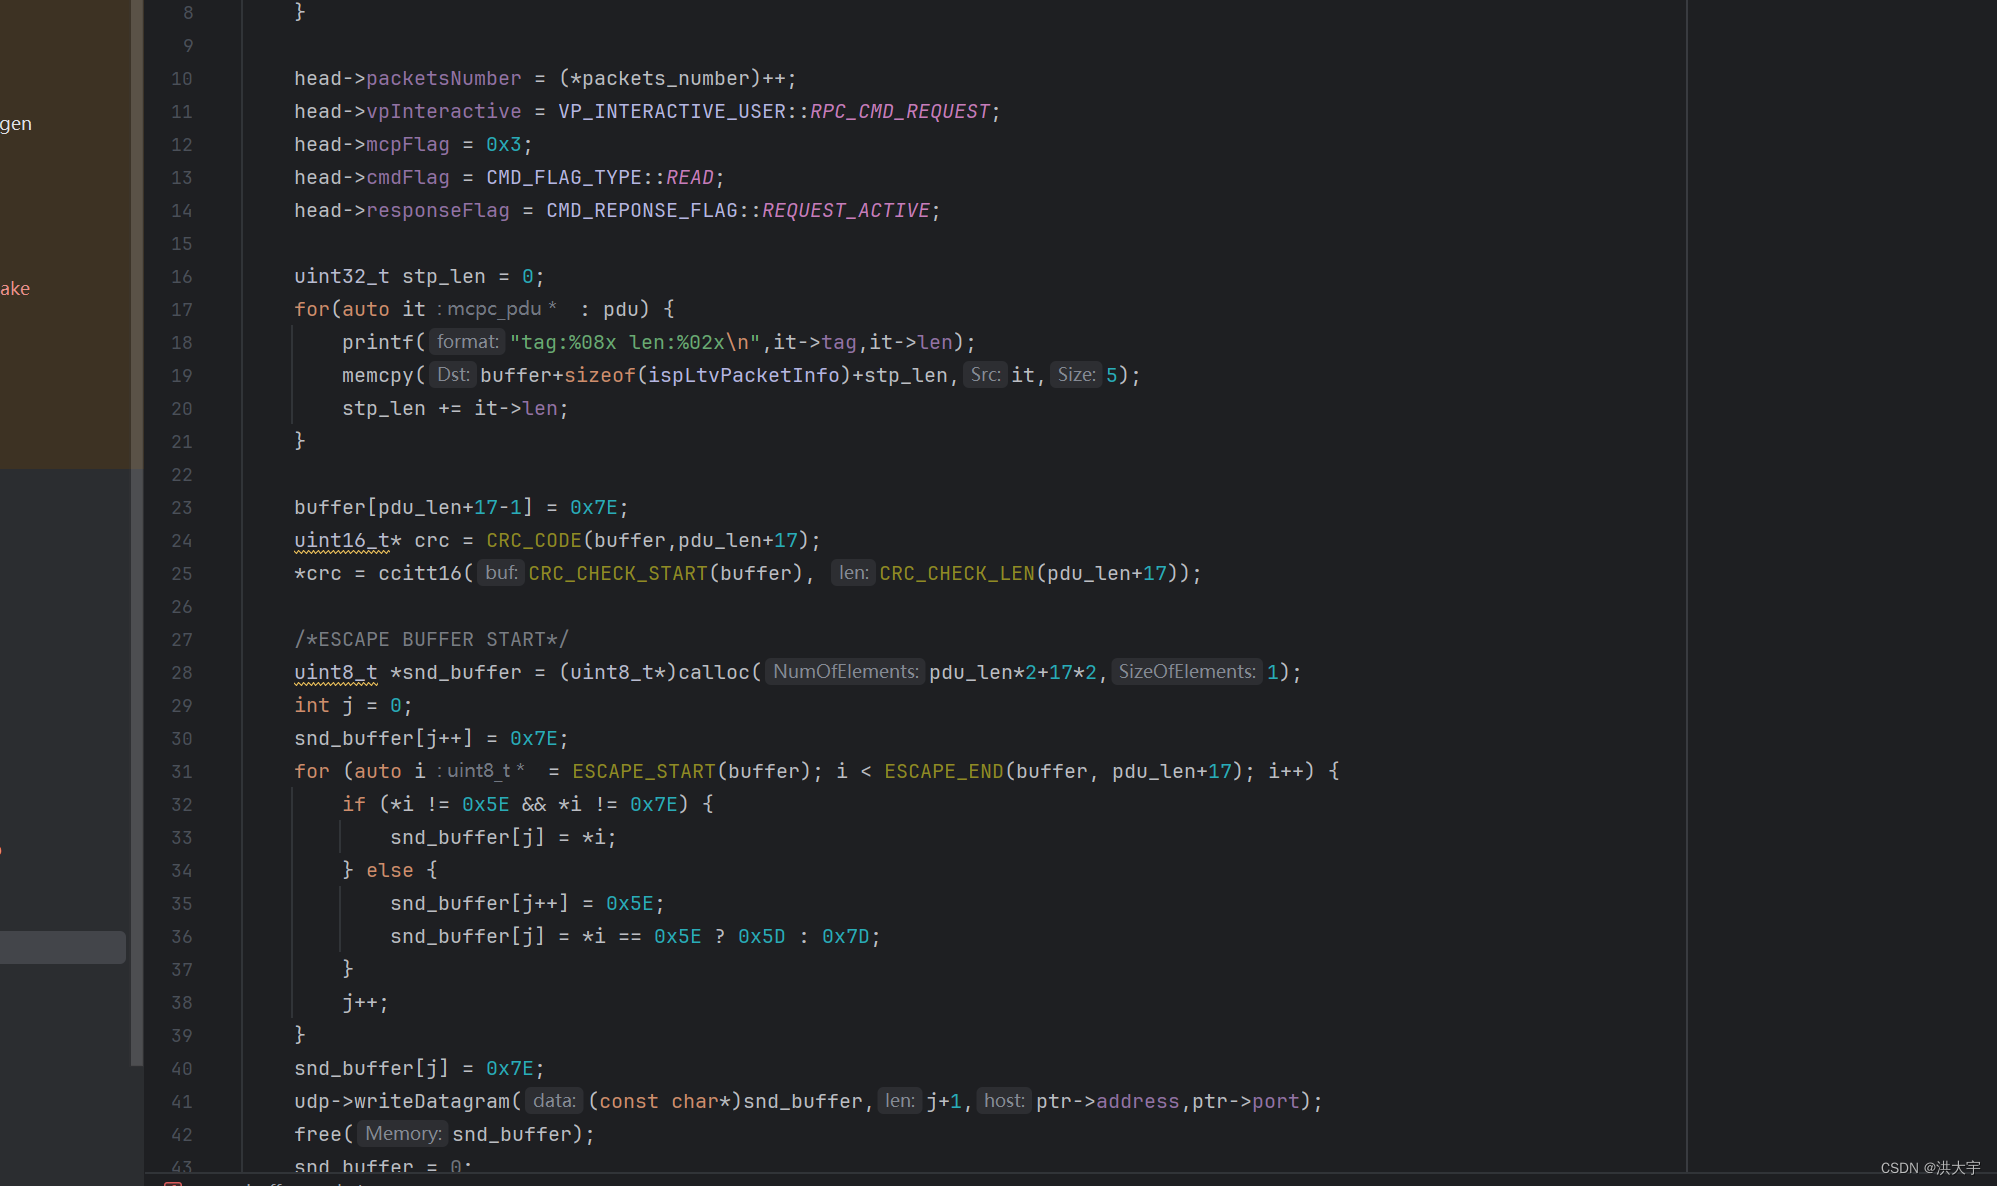
Task: Click REQUEST_ACTIVE on line 14
Action: [846, 211]
